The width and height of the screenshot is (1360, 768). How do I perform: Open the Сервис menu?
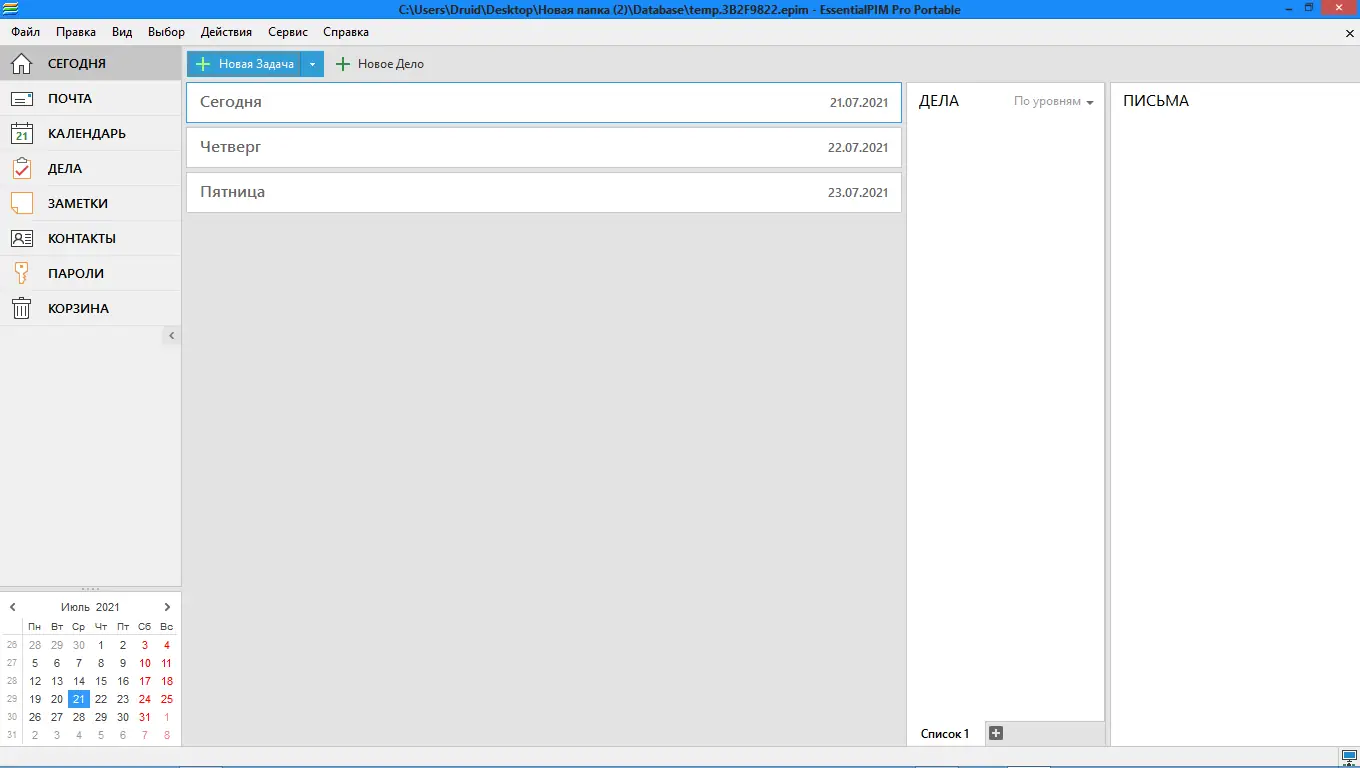(288, 32)
